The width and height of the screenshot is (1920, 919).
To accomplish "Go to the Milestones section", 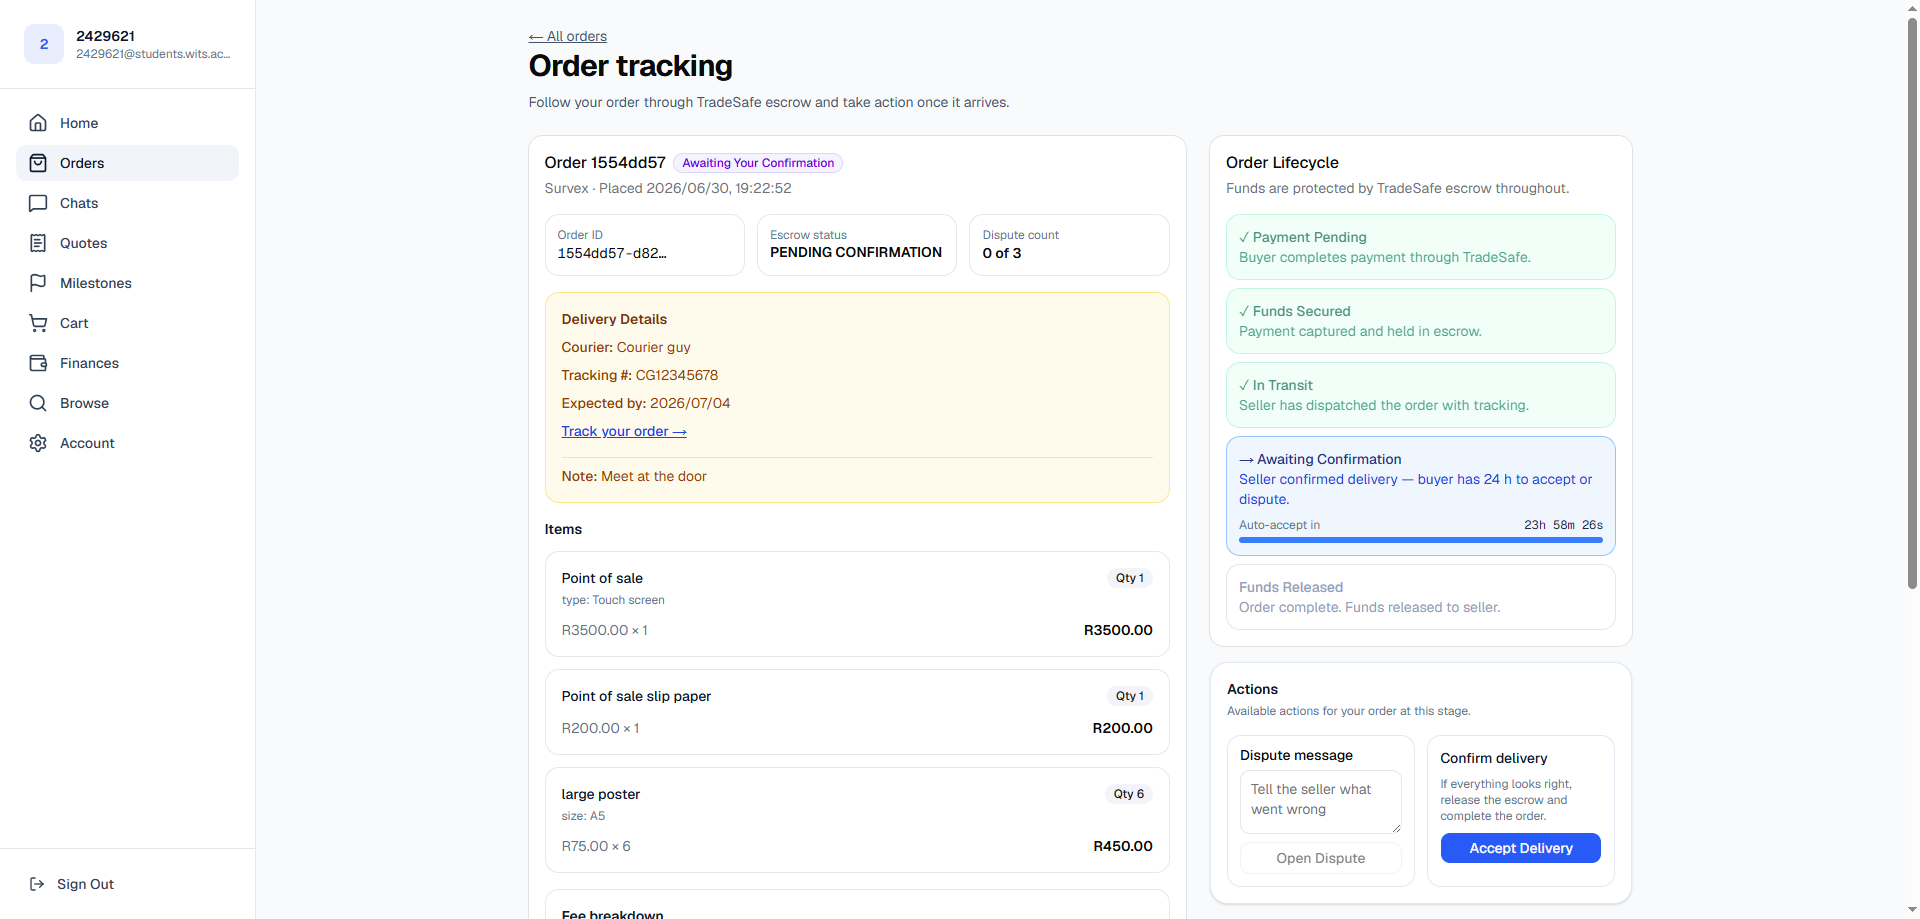I will [x=127, y=283].
